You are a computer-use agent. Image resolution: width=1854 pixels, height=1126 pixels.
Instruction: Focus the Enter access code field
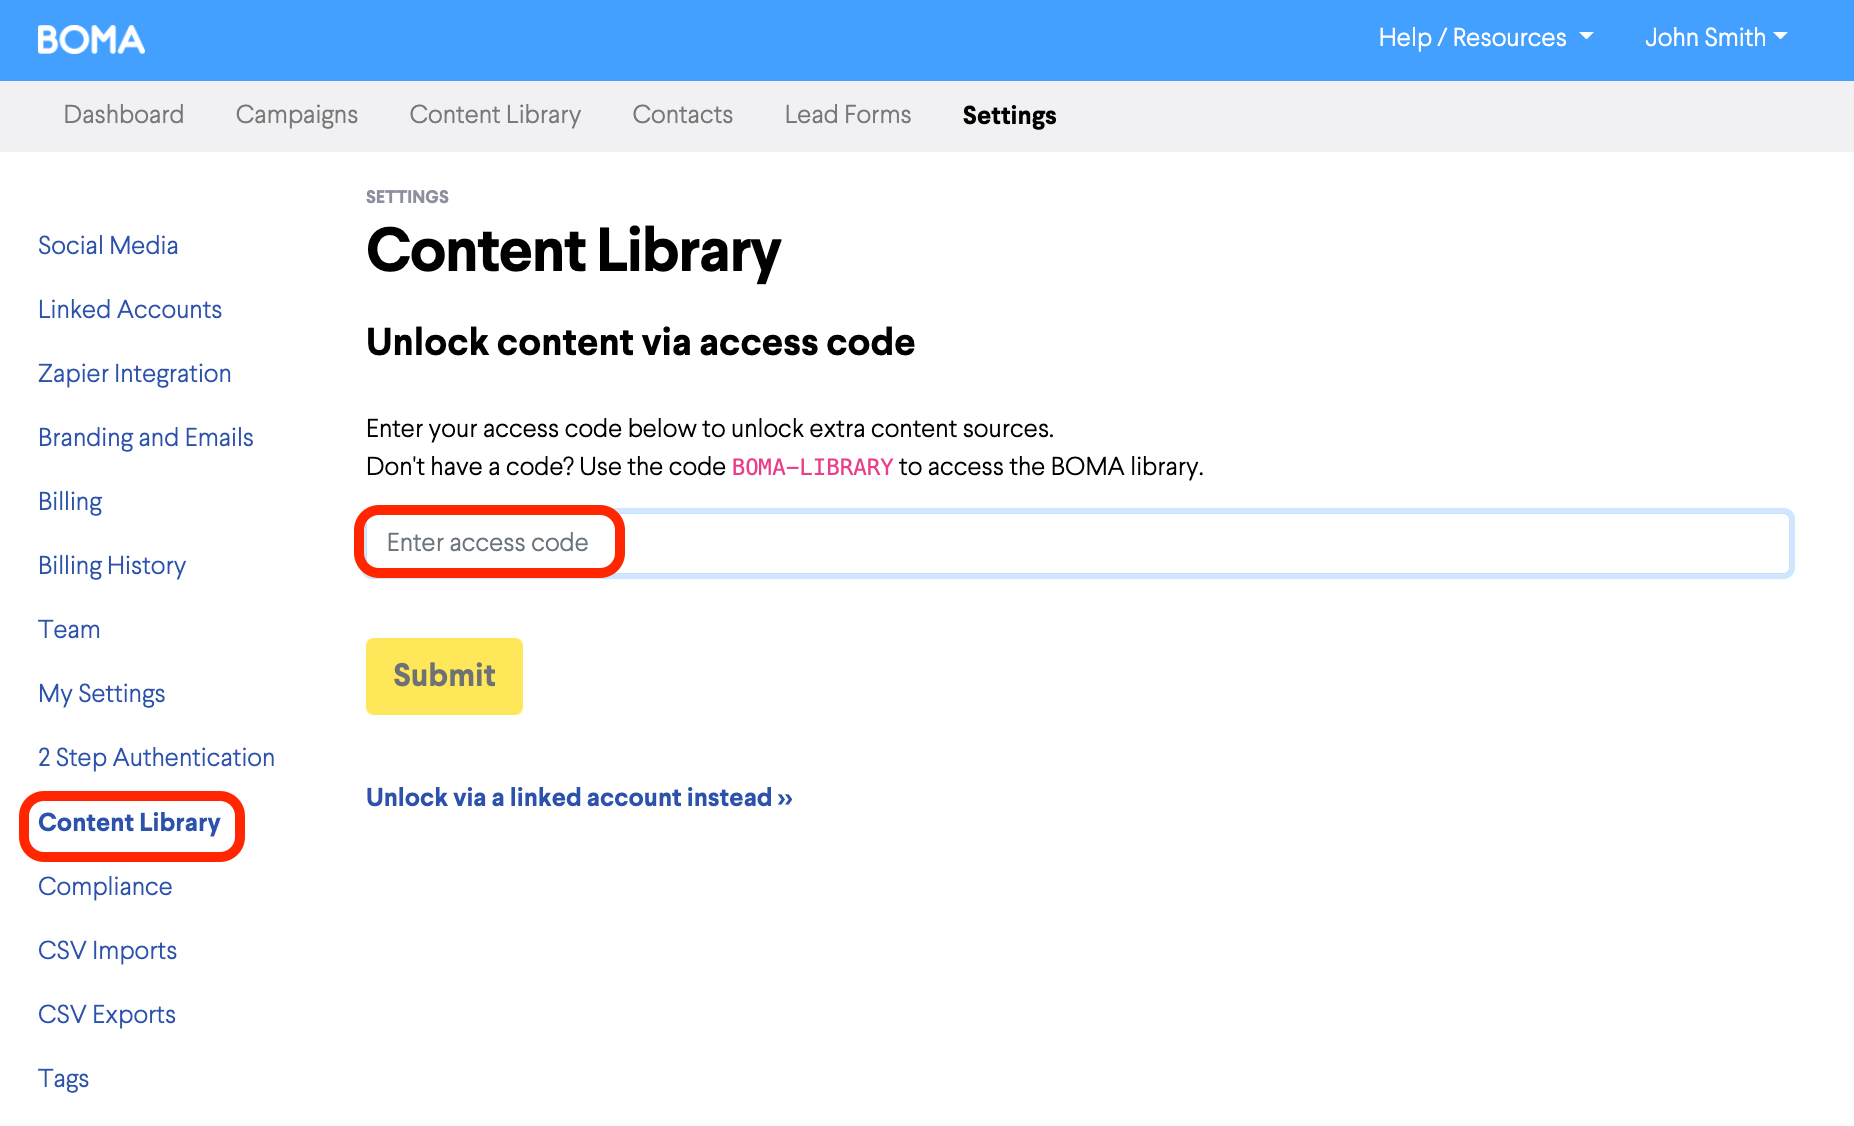pyautogui.click(x=1078, y=543)
